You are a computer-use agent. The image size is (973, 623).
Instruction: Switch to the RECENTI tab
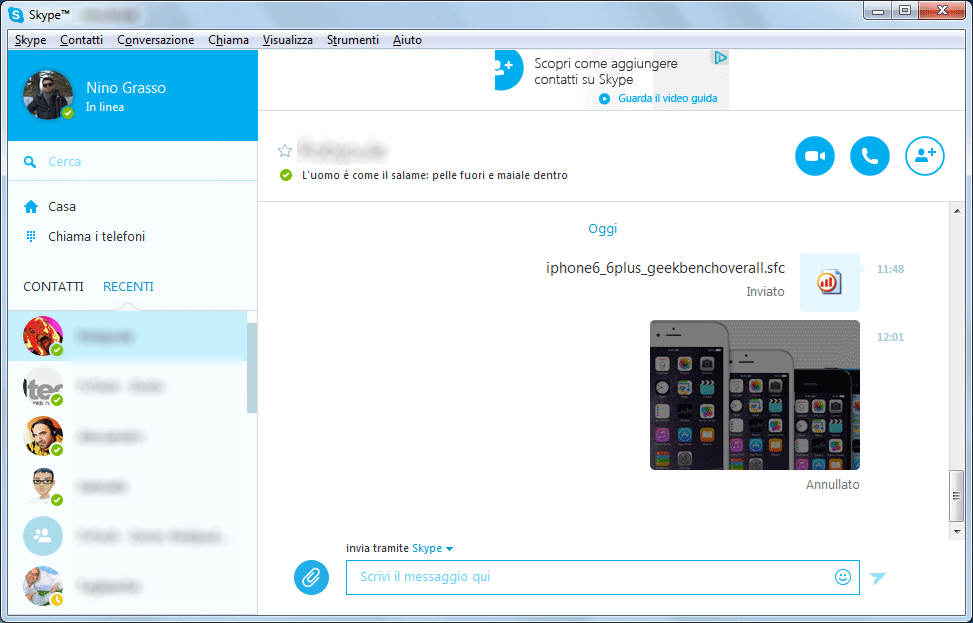click(x=128, y=287)
